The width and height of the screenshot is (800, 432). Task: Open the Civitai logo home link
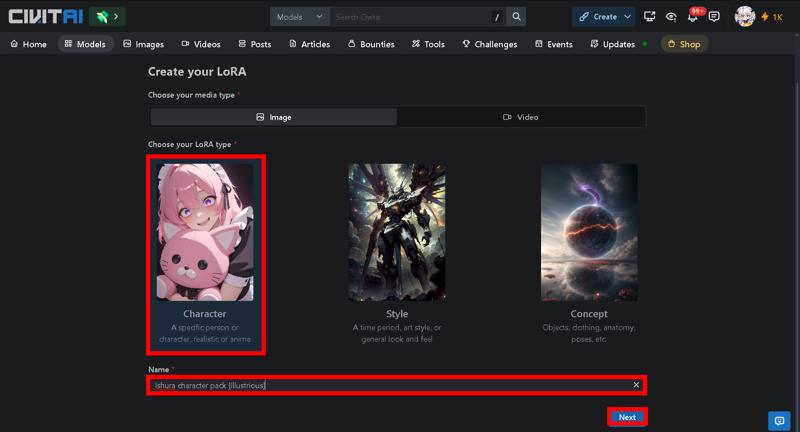[46, 16]
